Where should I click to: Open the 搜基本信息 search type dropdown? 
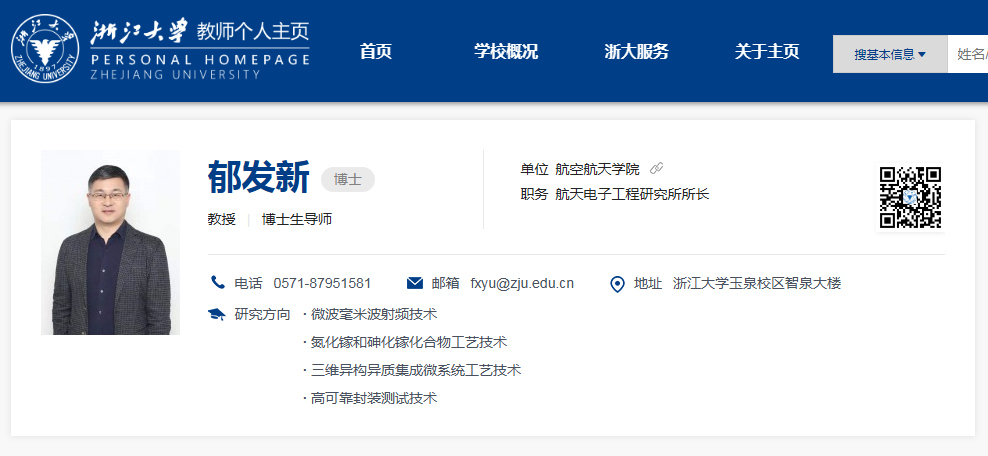click(x=890, y=54)
